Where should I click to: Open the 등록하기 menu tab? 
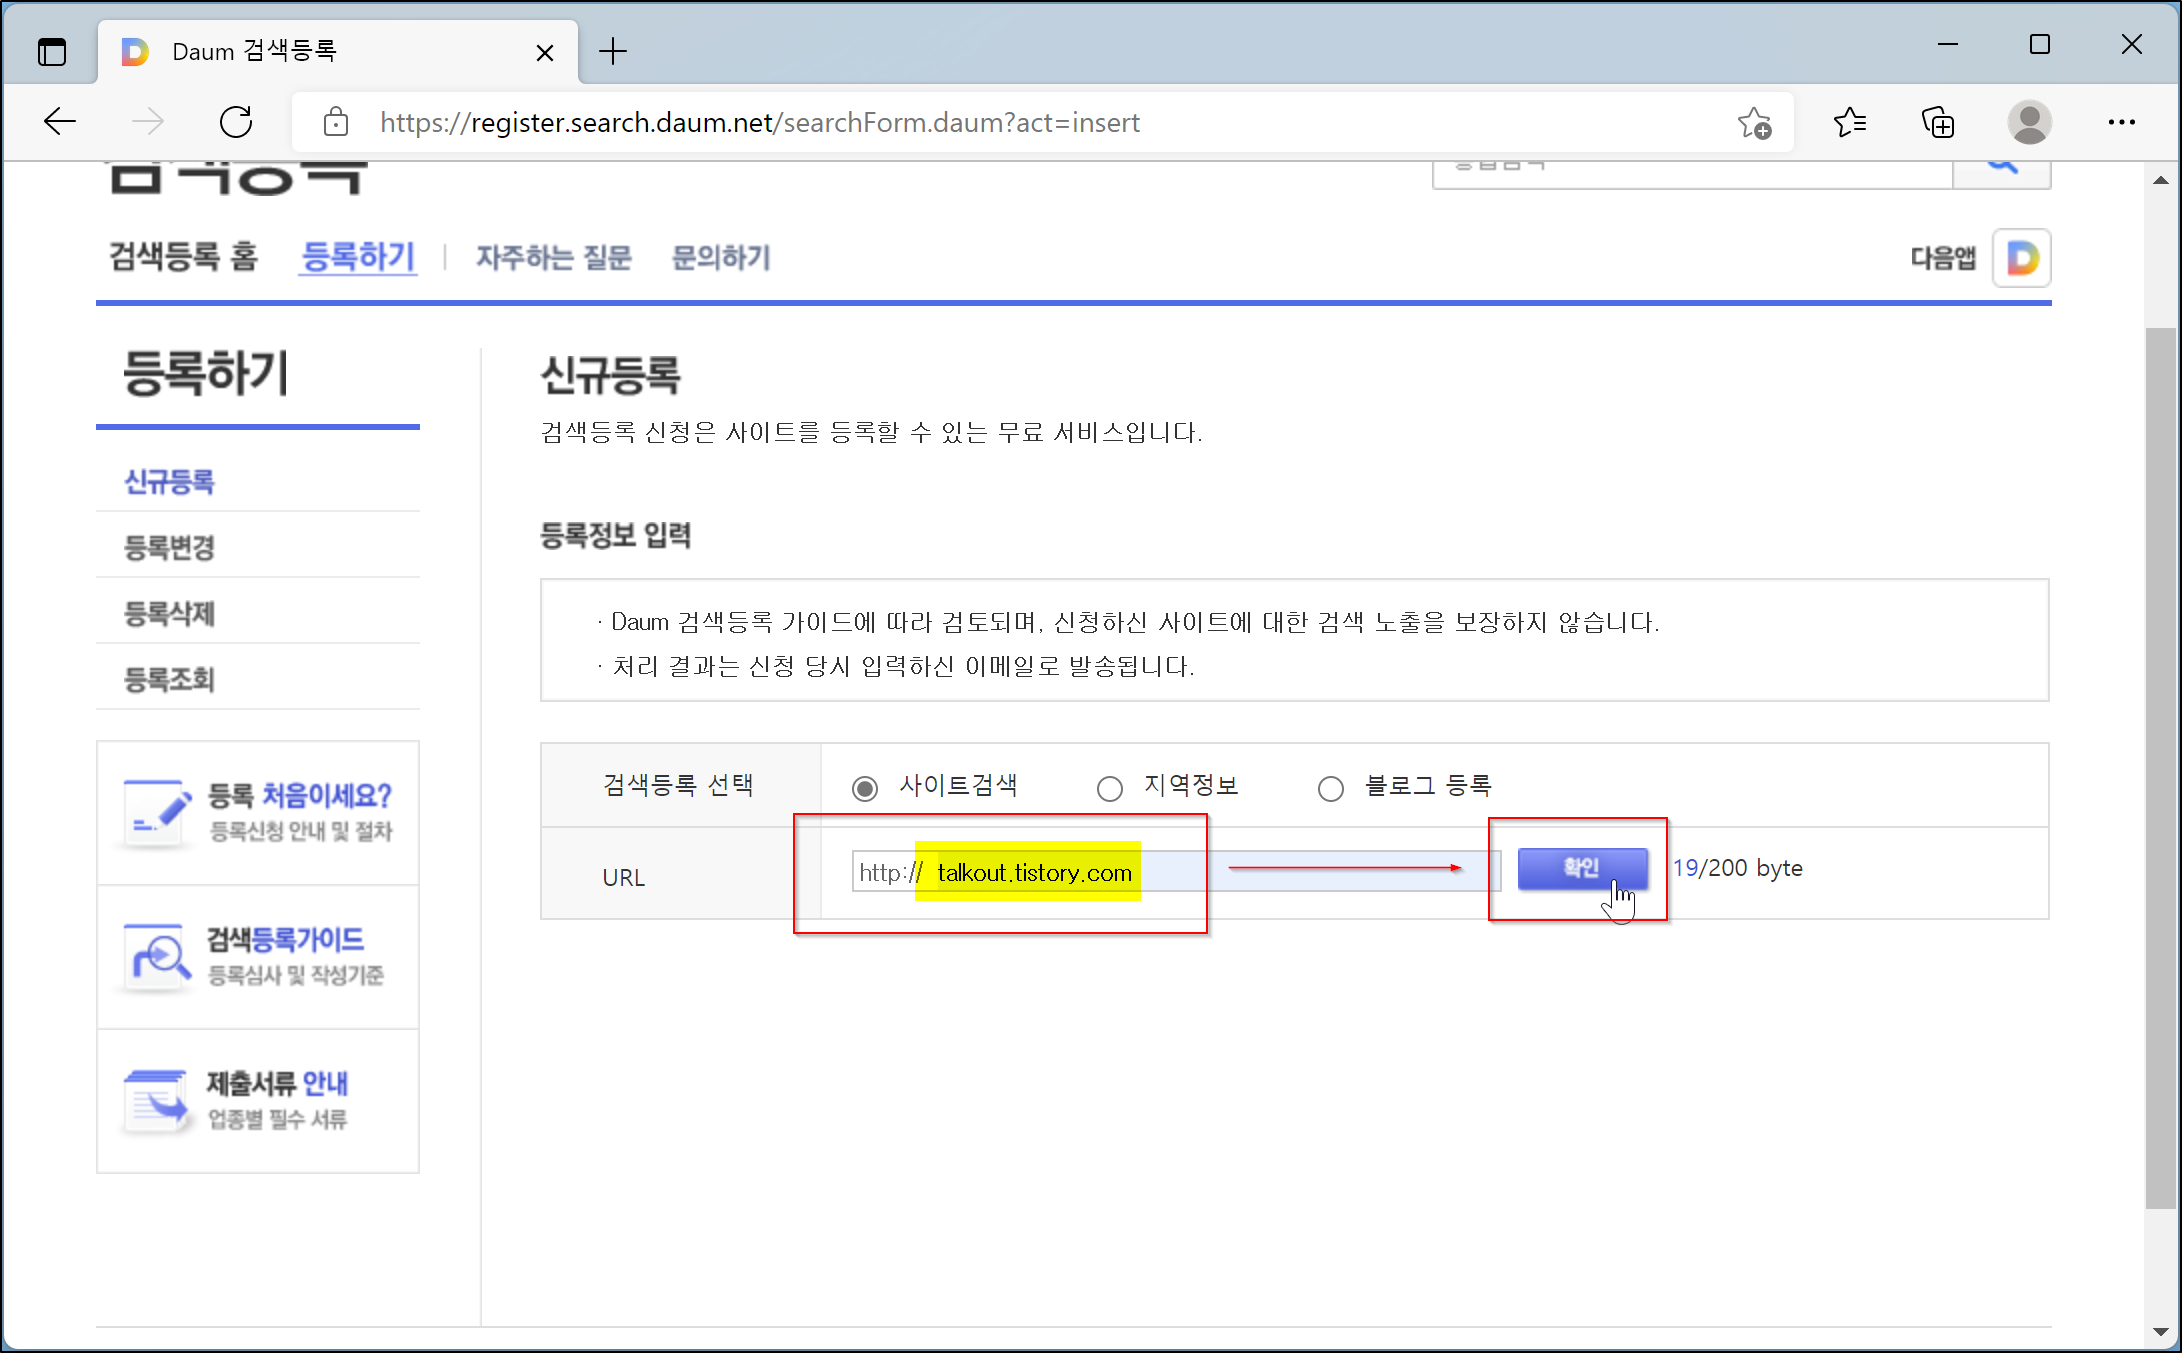pyautogui.click(x=358, y=257)
